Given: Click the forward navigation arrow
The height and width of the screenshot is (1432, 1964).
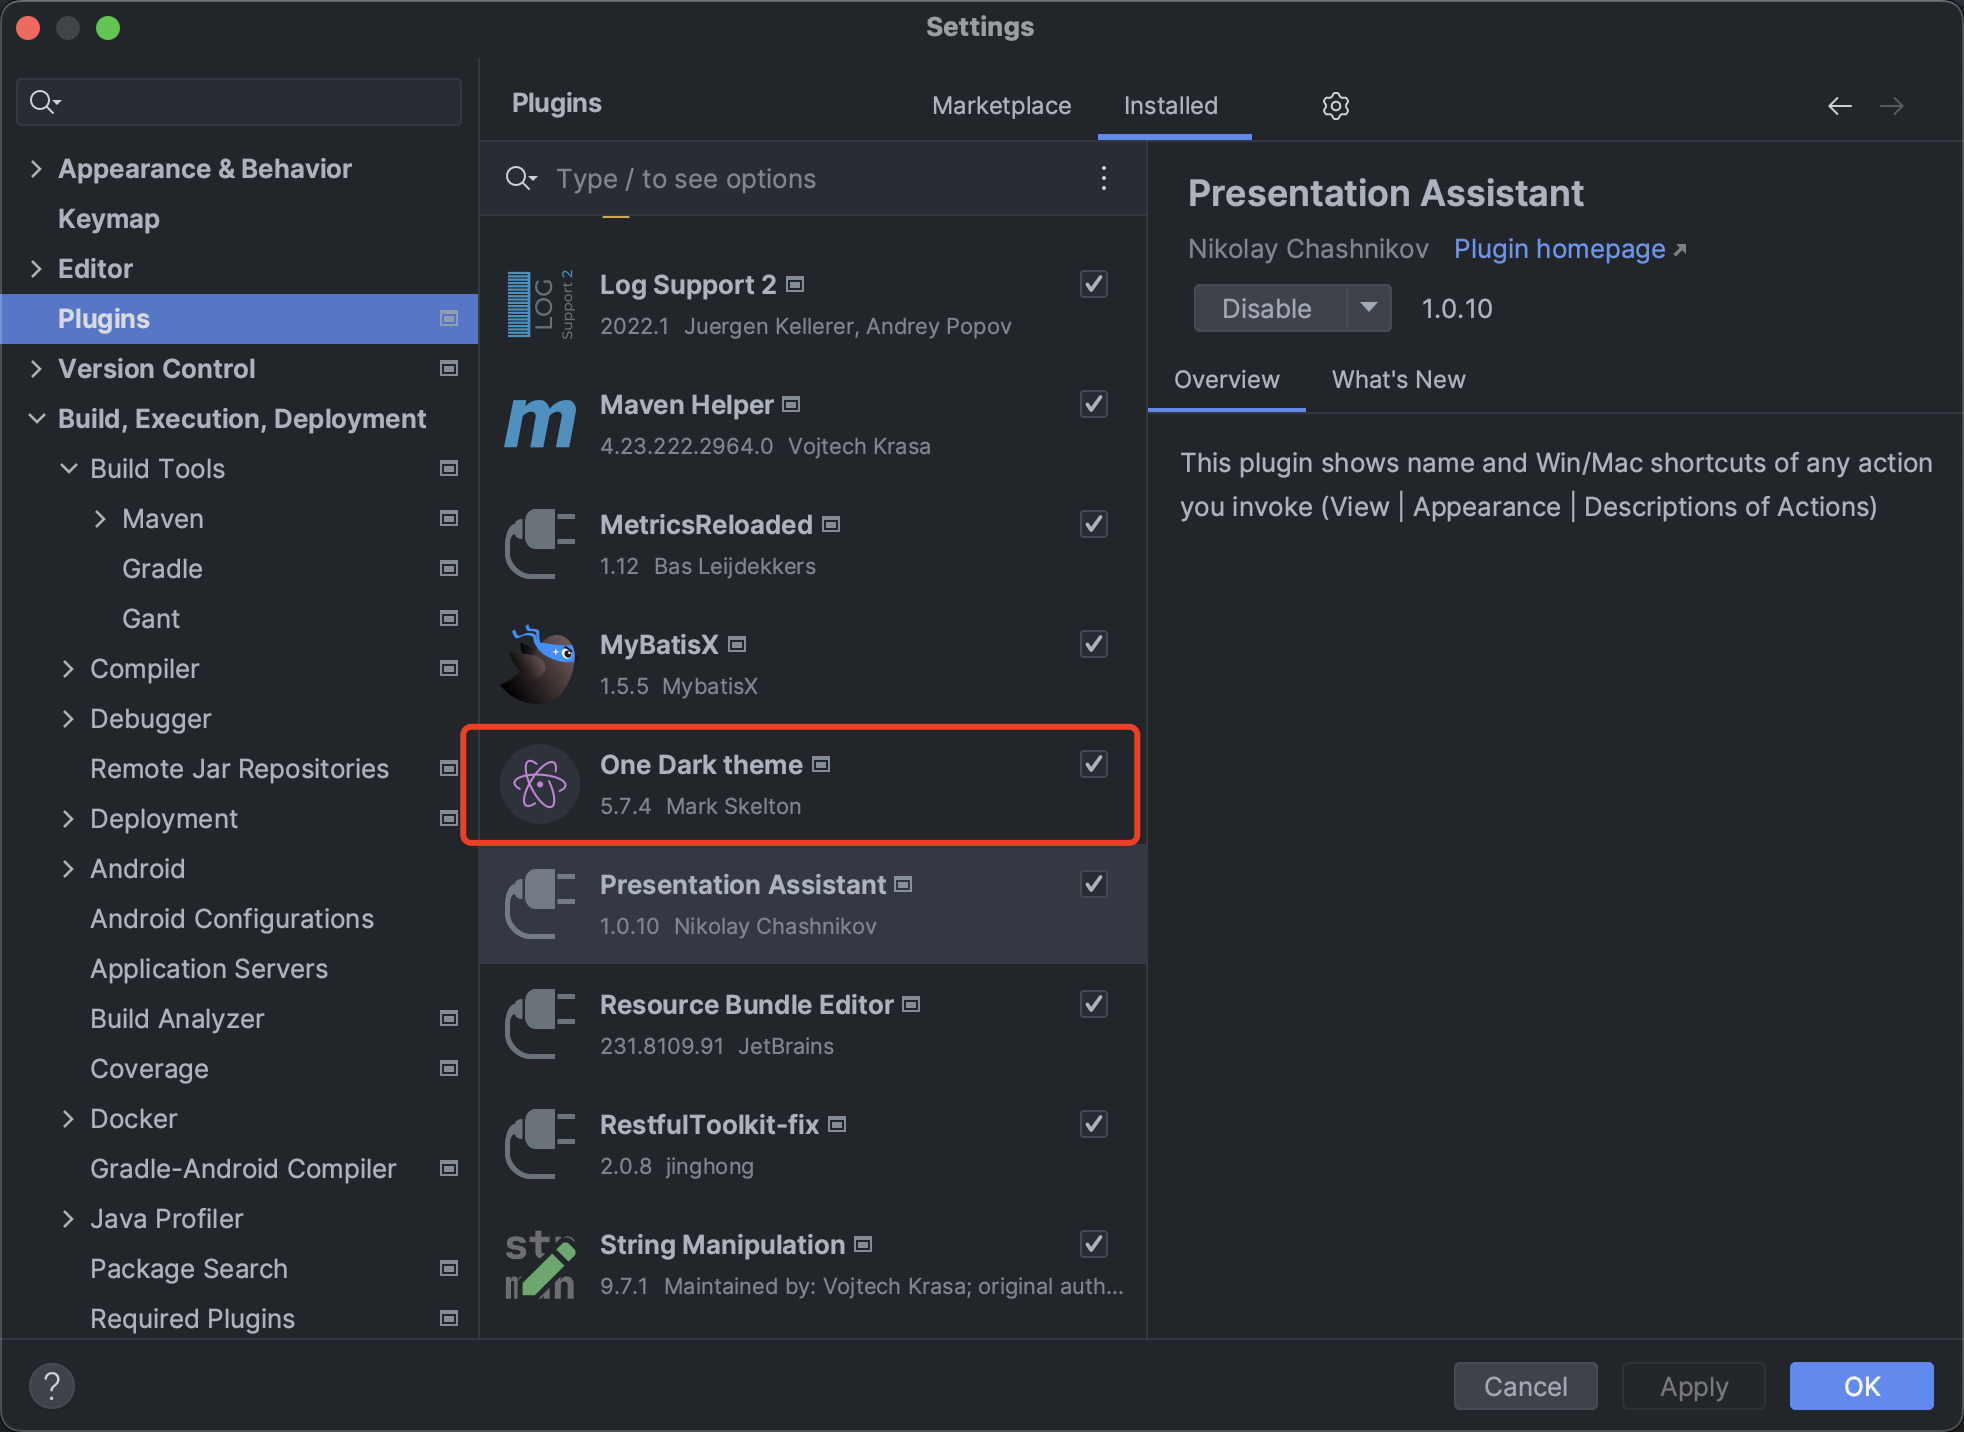Looking at the screenshot, I should click(1891, 106).
